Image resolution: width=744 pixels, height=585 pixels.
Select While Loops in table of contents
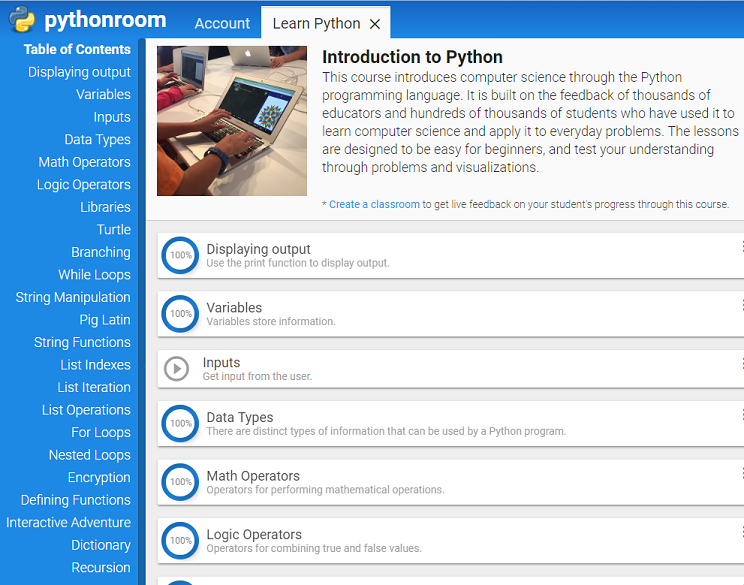pos(94,275)
